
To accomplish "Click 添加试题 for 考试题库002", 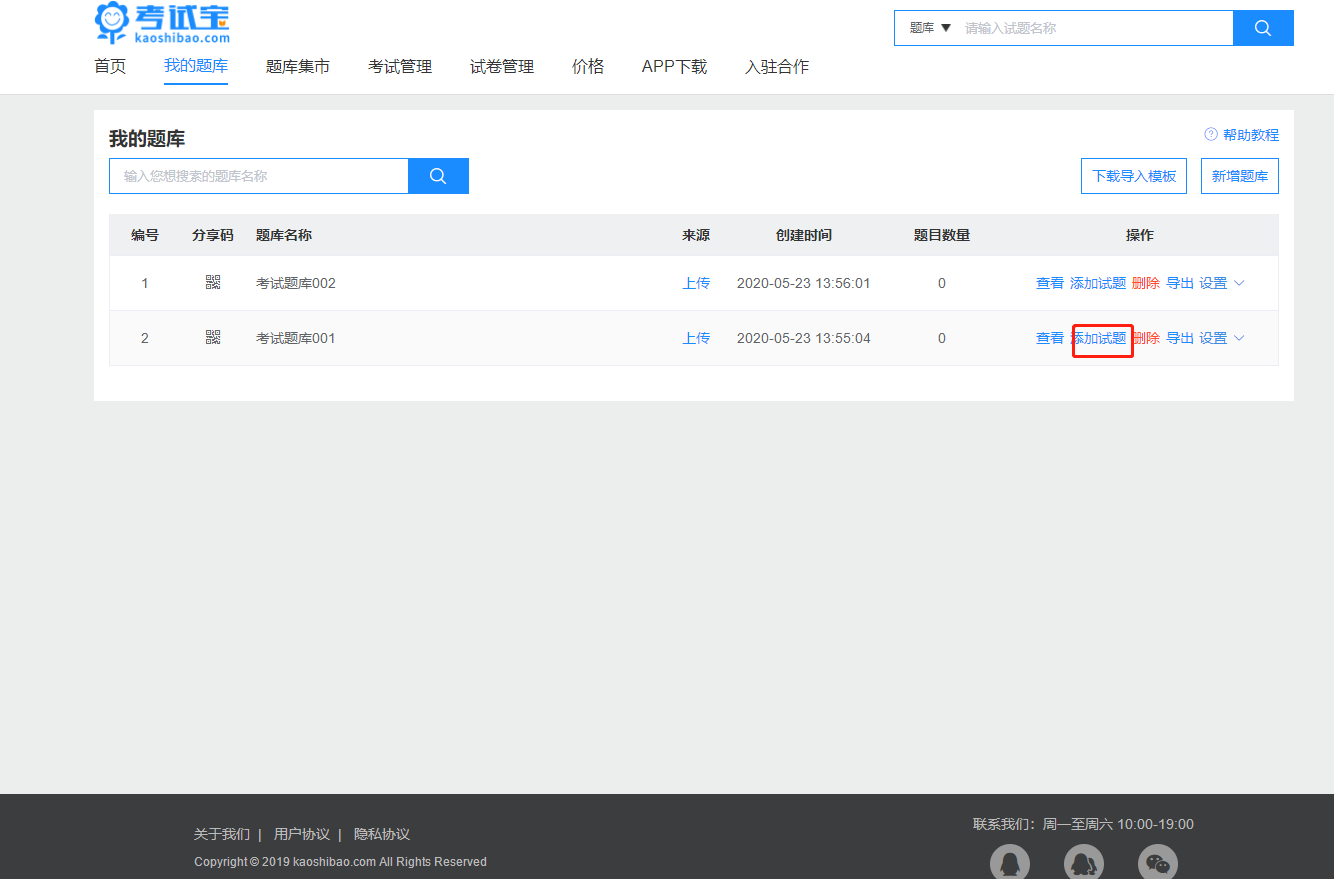I will click(1098, 283).
